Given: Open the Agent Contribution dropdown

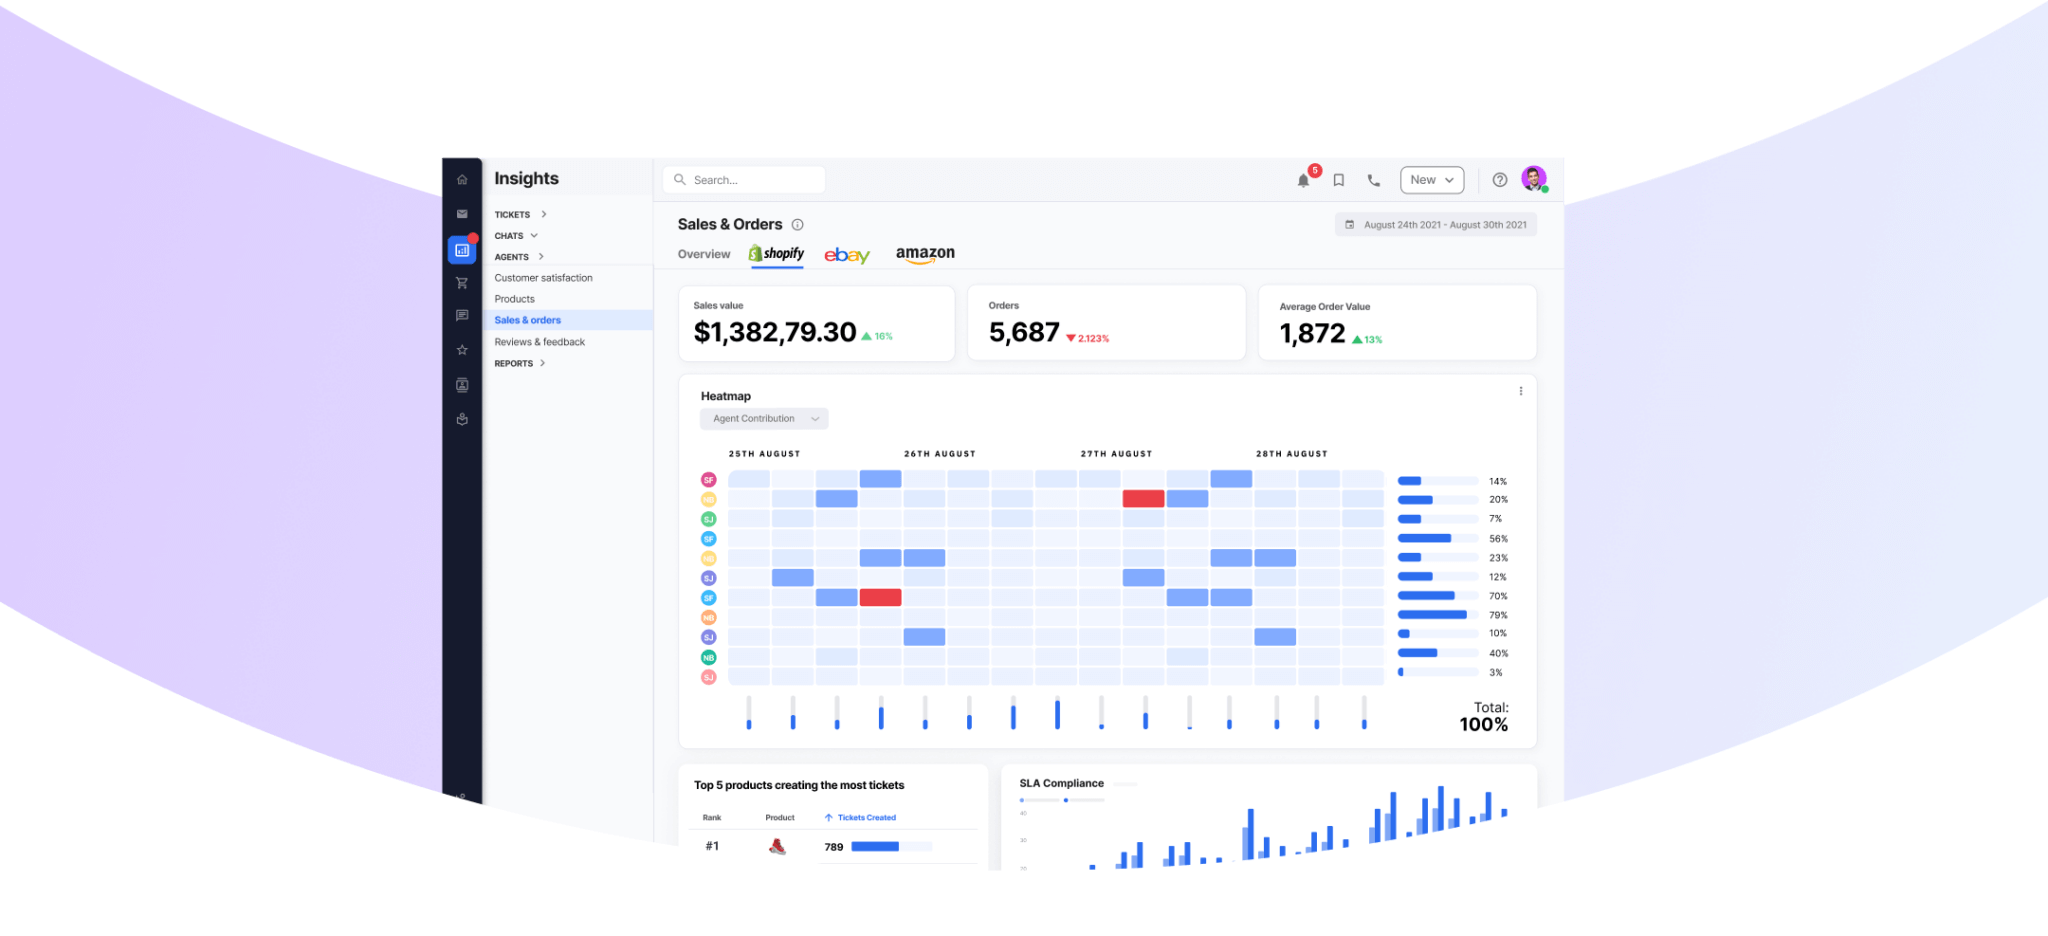Looking at the screenshot, I should point(763,418).
